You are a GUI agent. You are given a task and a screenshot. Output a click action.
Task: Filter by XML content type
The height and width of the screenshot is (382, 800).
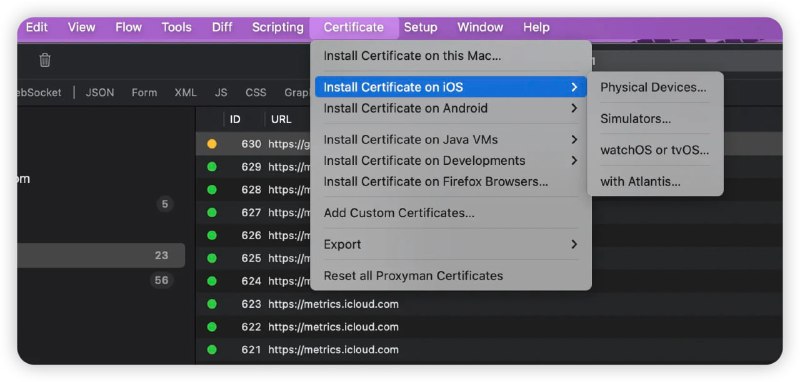(185, 93)
